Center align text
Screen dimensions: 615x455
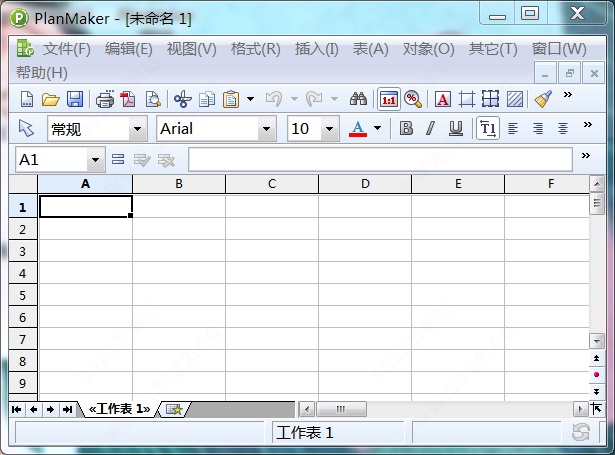(563, 128)
